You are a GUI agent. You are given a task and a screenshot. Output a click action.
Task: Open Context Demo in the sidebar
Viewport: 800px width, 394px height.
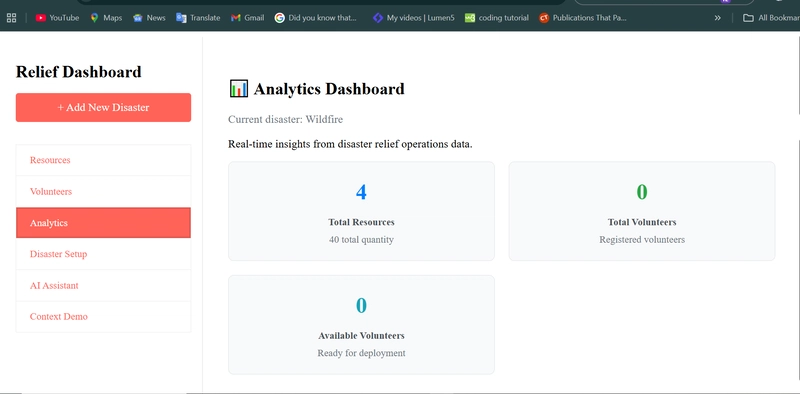[x=104, y=316]
